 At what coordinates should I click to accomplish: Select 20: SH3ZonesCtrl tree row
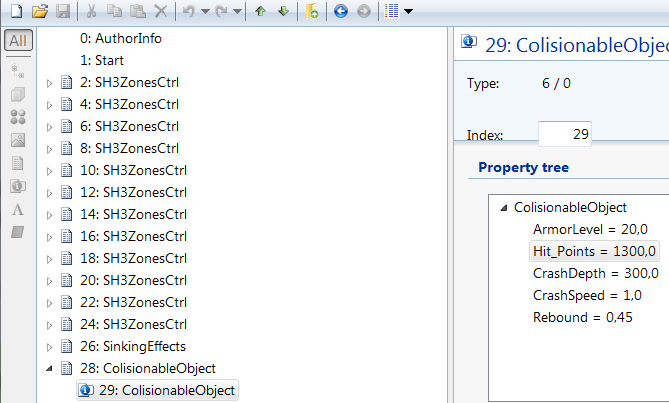pos(134,280)
